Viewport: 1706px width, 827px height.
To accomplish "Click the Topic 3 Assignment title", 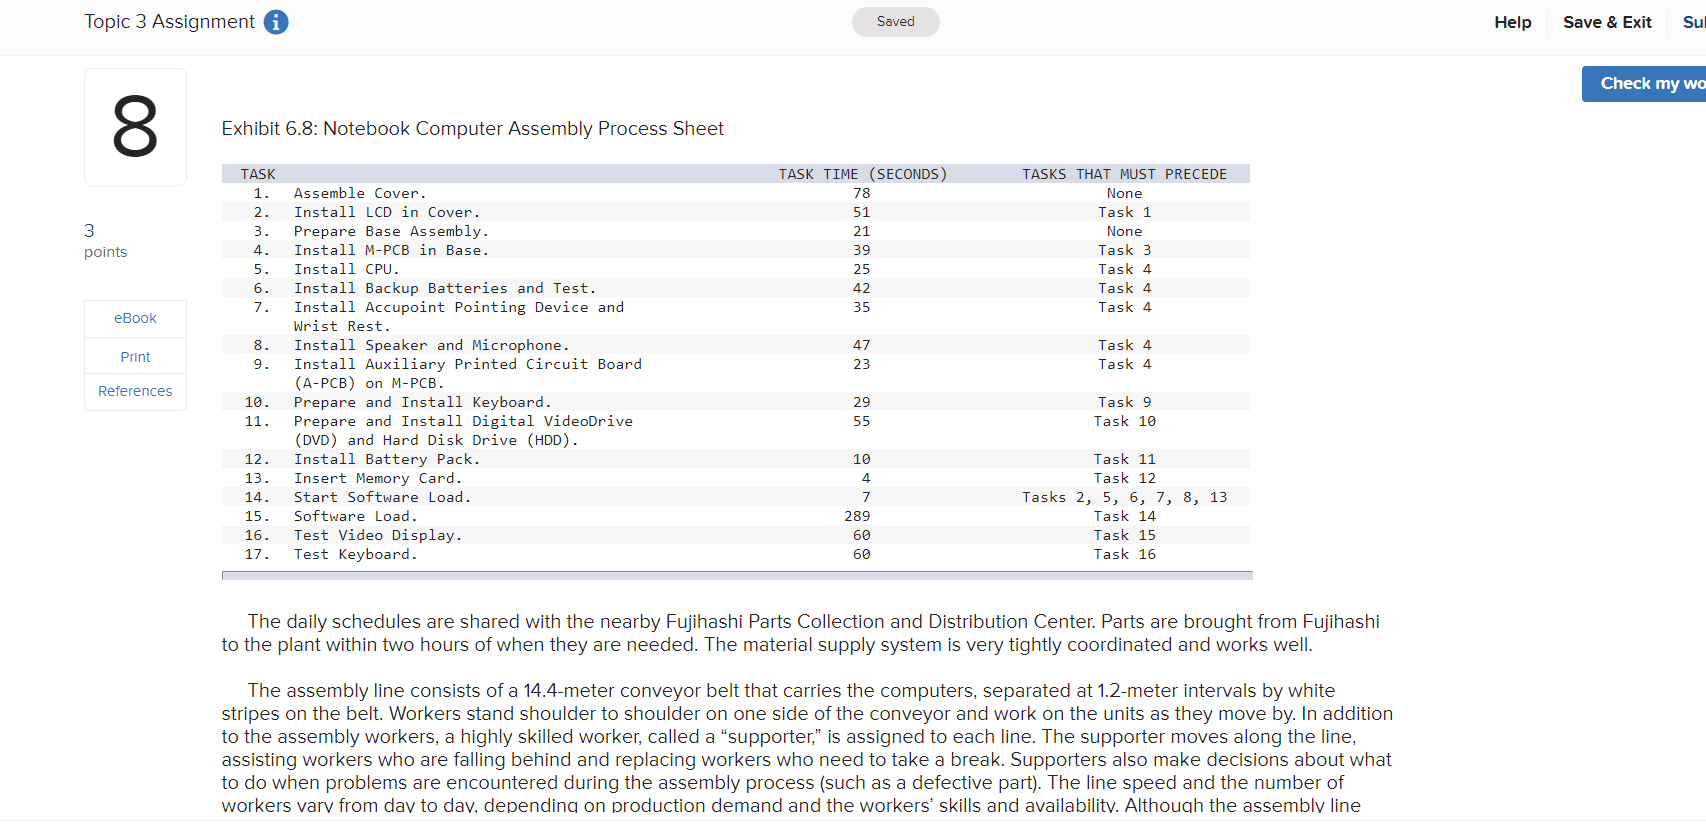I will (x=169, y=22).
